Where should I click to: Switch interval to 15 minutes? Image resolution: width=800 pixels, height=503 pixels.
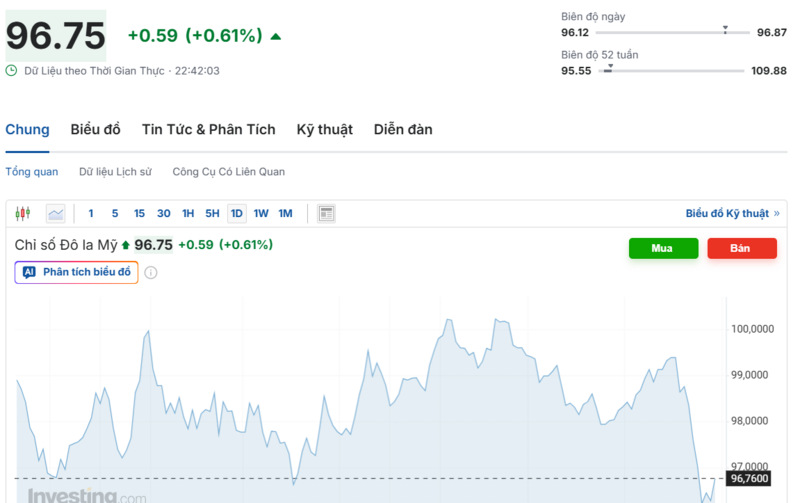139,213
